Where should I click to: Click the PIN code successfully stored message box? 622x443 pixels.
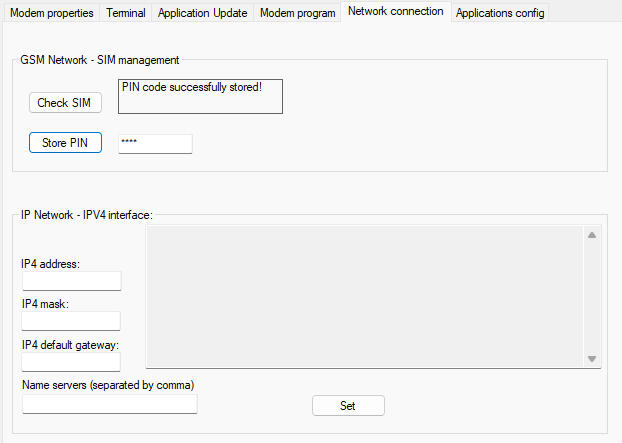click(200, 96)
